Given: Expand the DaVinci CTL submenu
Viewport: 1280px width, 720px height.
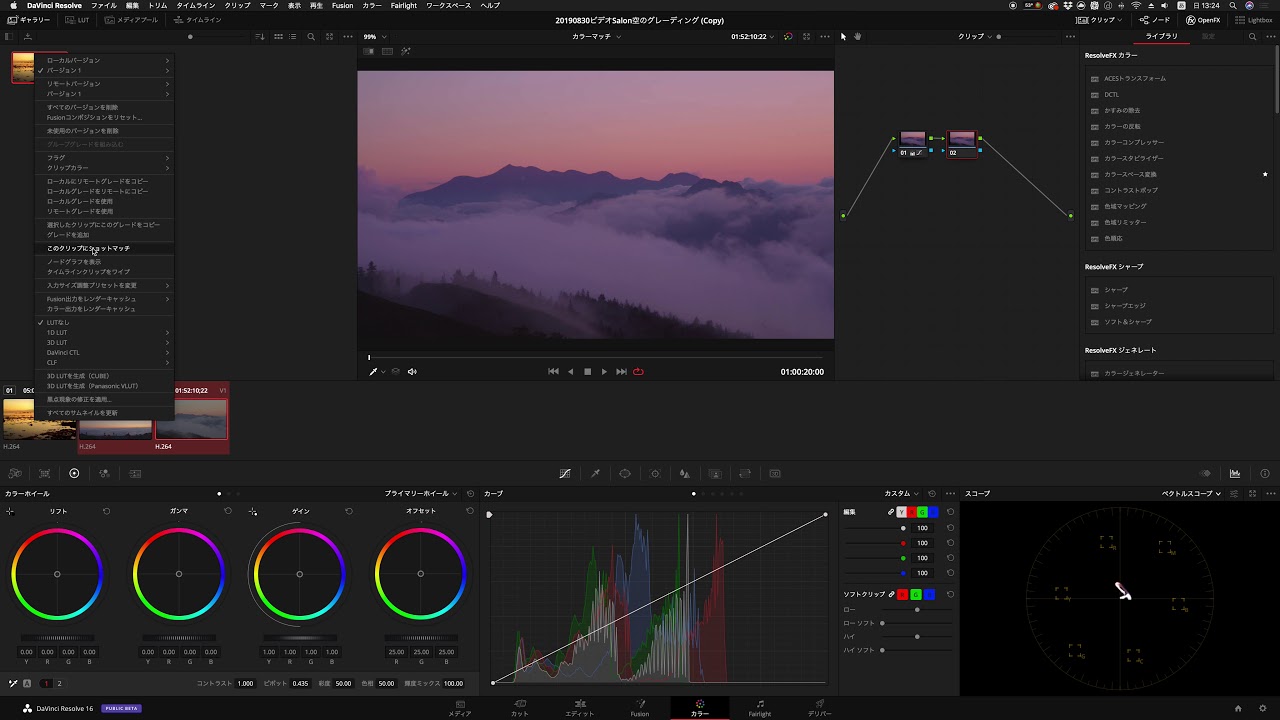Looking at the screenshot, I should [105, 352].
